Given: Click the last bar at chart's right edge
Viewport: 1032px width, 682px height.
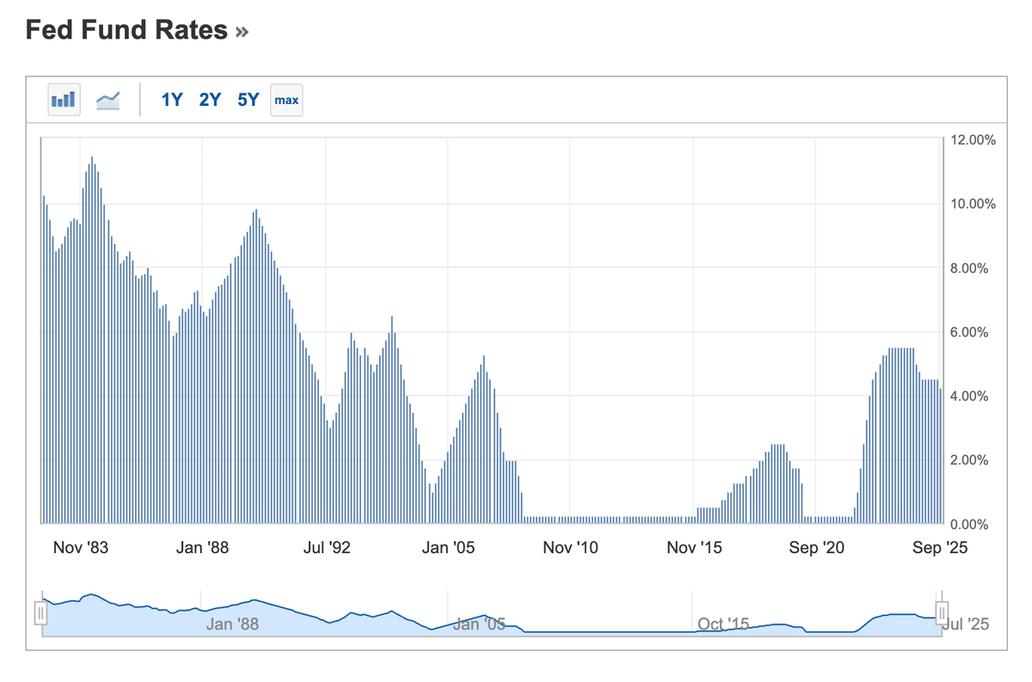Looking at the screenshot, I should click(941, 455).
